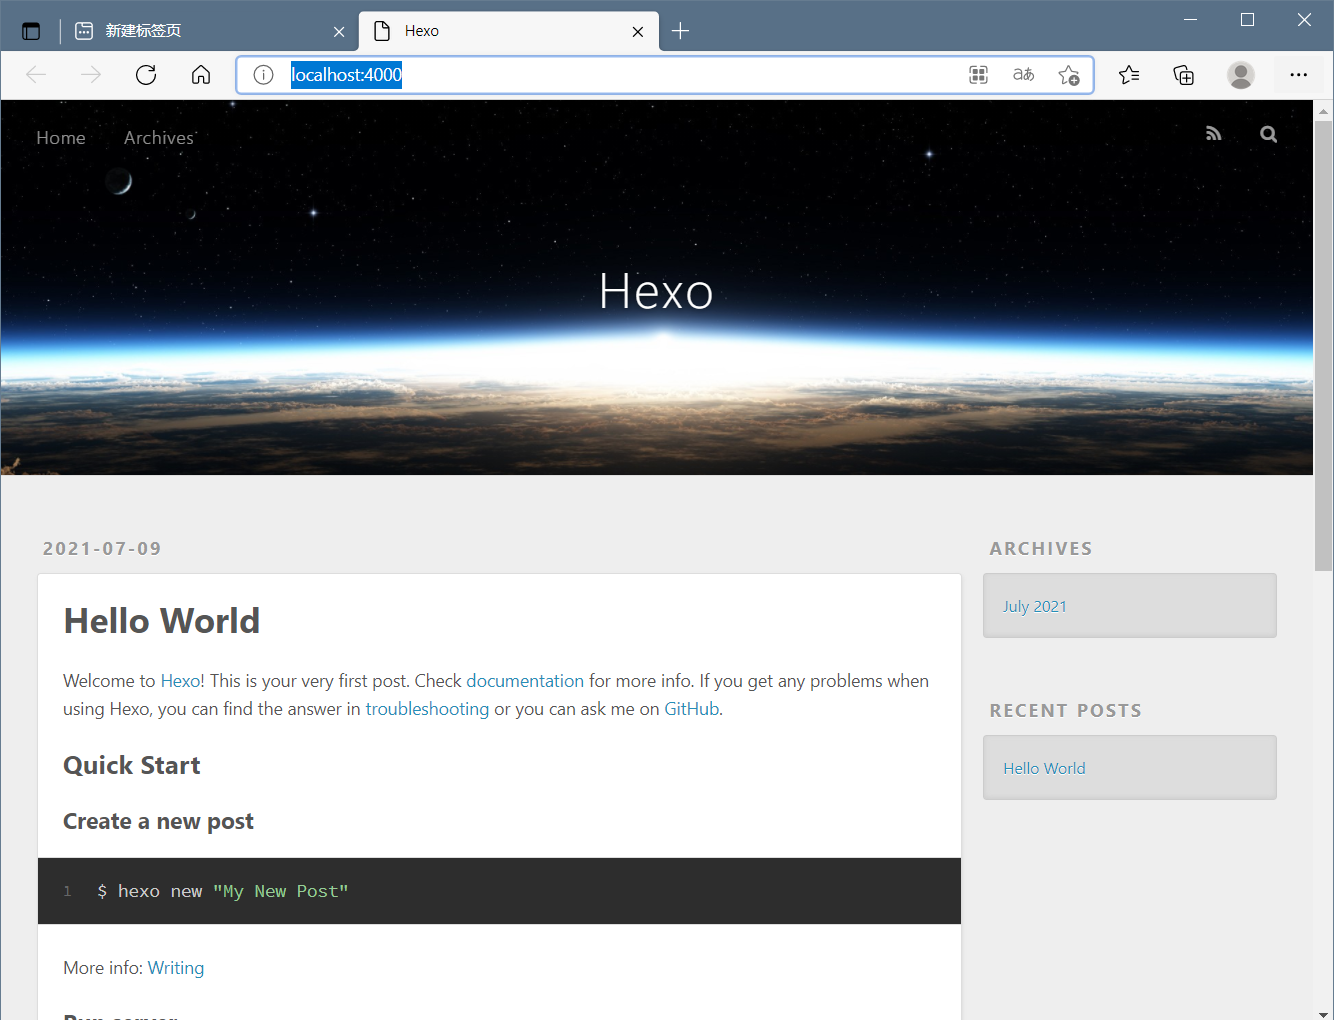The width and height of the screenshot is (1334, 1020).
Task: Click the page vertical scrollbar thumb
Action: (1323, 345)
